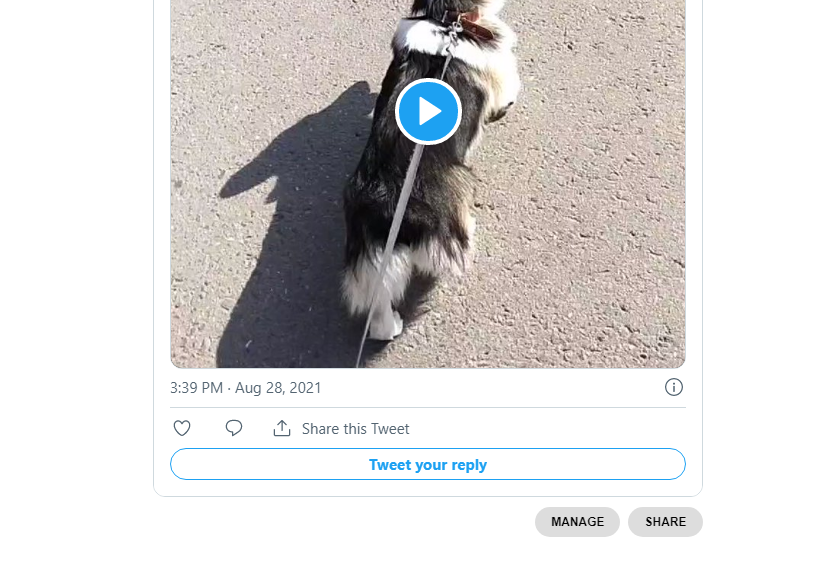824x584 pixels.
Task: Click the white play triangle icon
Action: (x=430, y=111)
